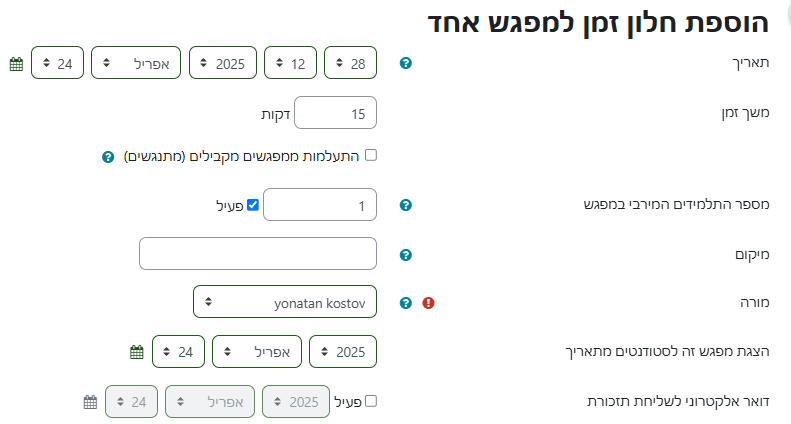Open help for מספר התלמידים המירבי במפגש
Viewport: 791px width, 424px height.
(x=406, y=205)
